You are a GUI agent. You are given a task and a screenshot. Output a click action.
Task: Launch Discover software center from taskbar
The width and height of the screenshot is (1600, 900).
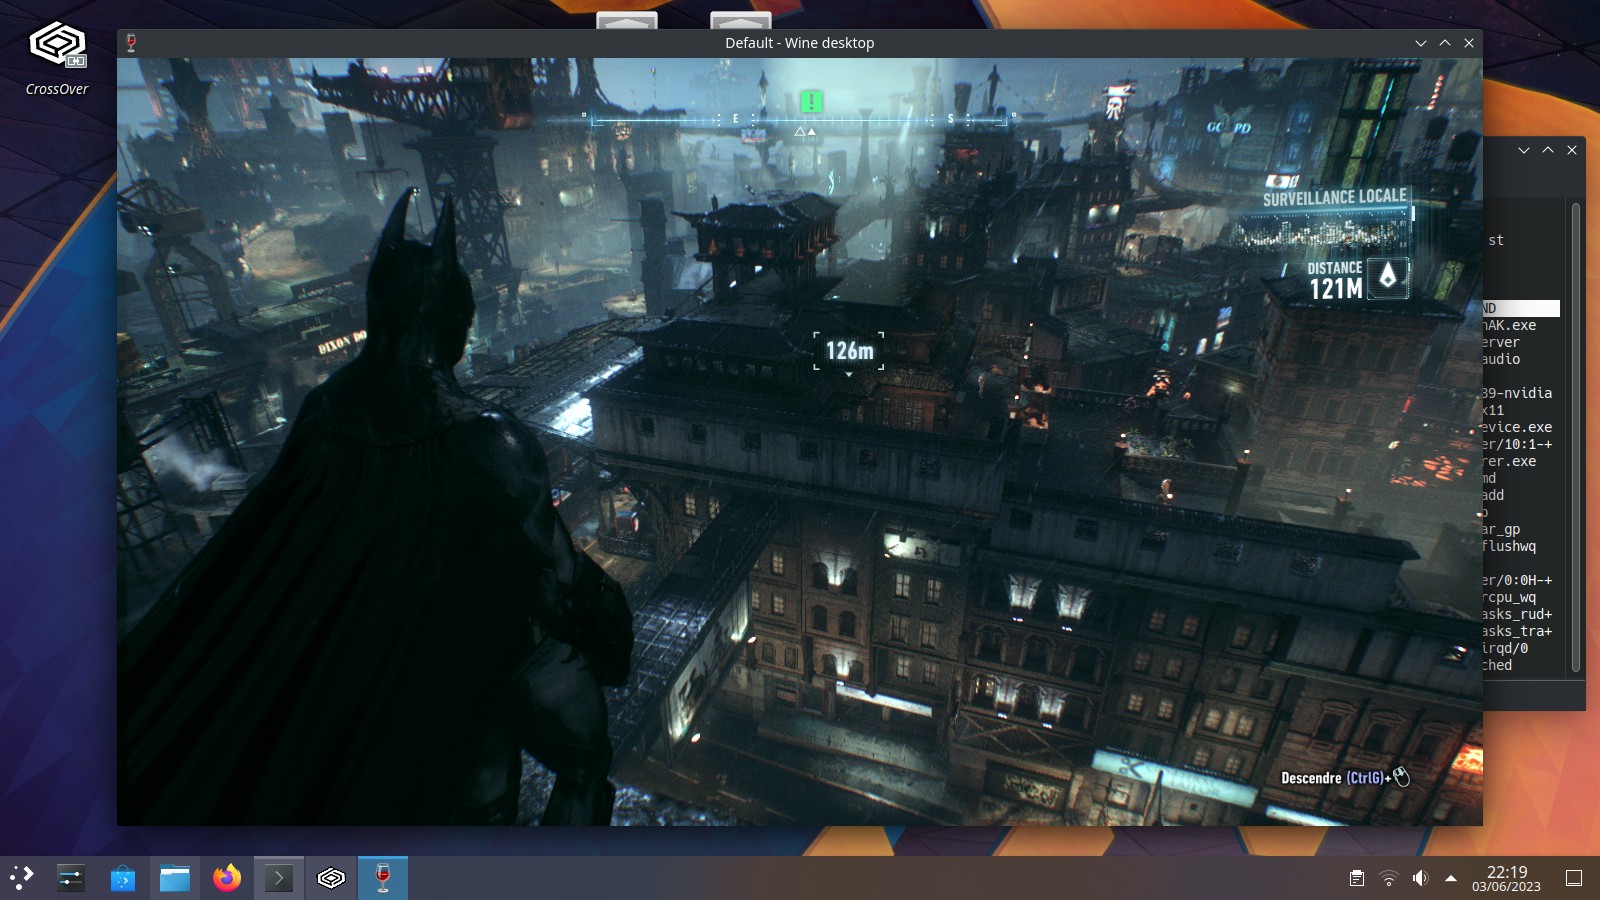click(123, 878)
